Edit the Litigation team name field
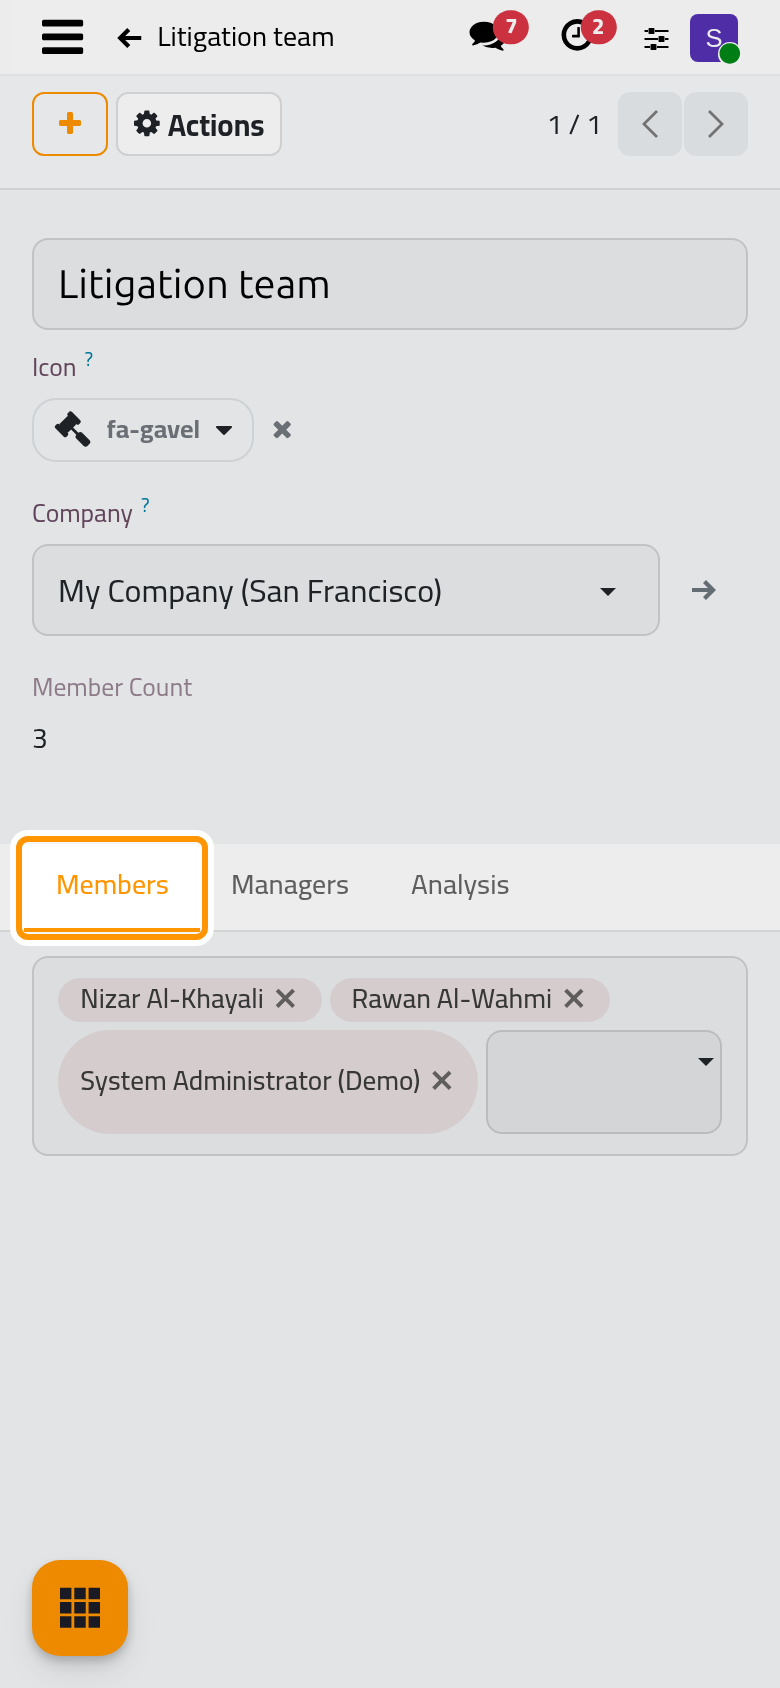Screen dimensions: 780x1688 390,284
